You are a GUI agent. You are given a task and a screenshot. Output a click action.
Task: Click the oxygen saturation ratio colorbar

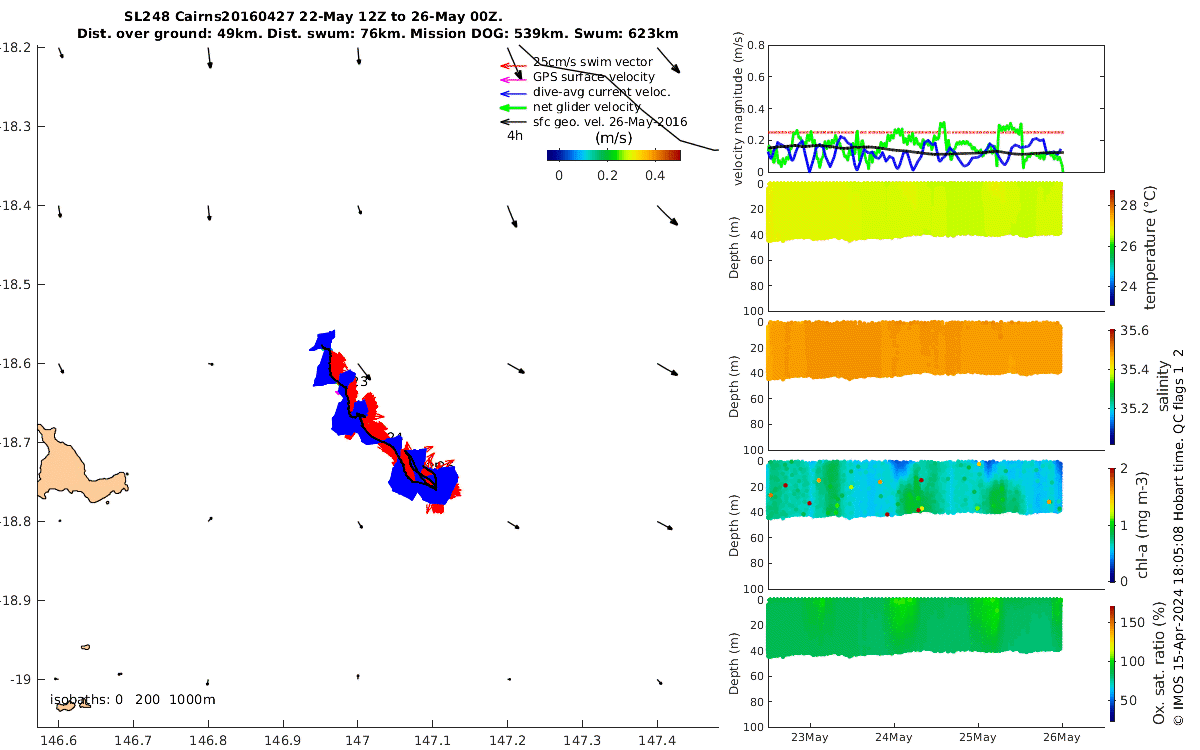(1112, 663)
